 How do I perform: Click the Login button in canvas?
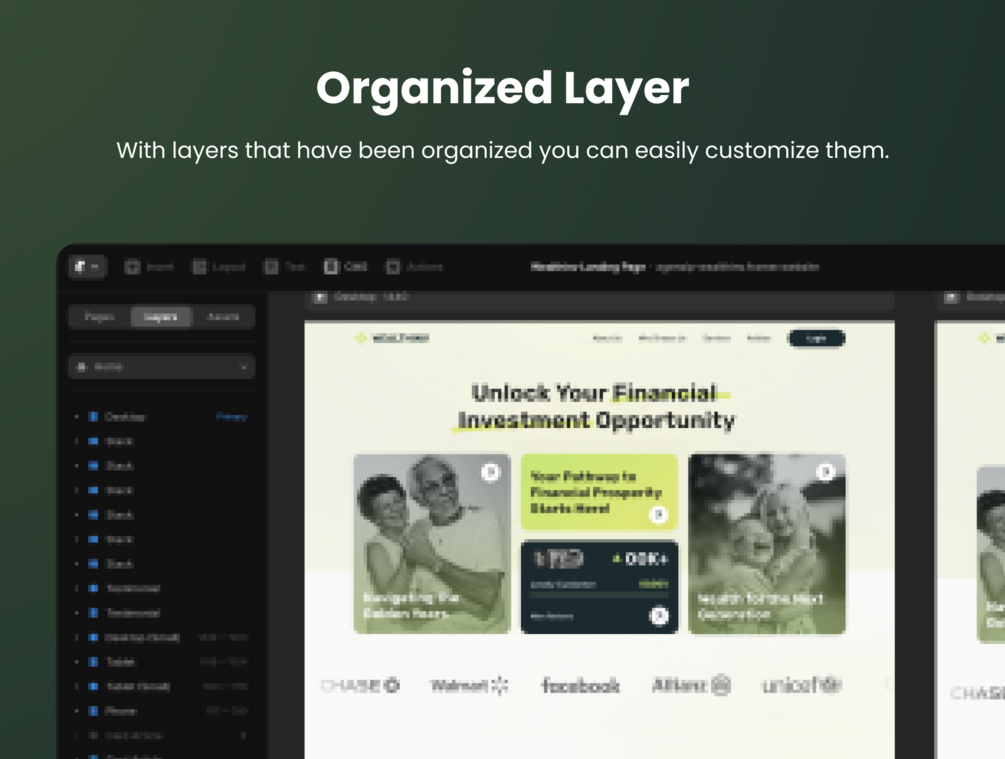click(816, 338)
